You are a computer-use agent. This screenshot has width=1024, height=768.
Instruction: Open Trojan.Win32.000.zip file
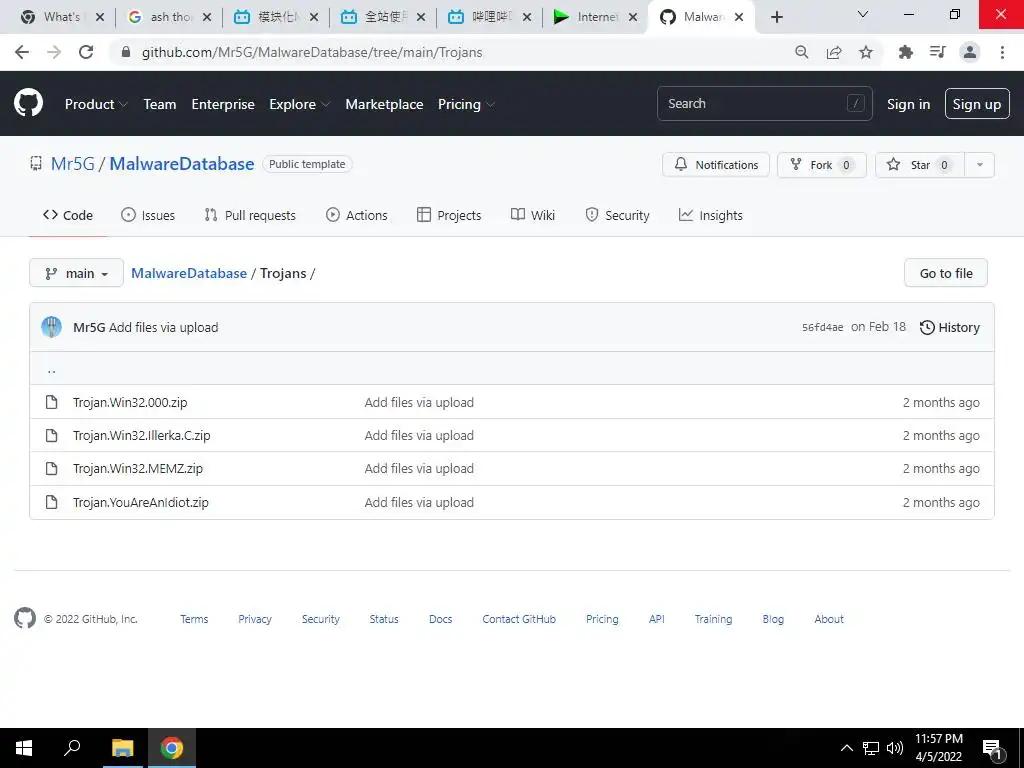point(130,402)
